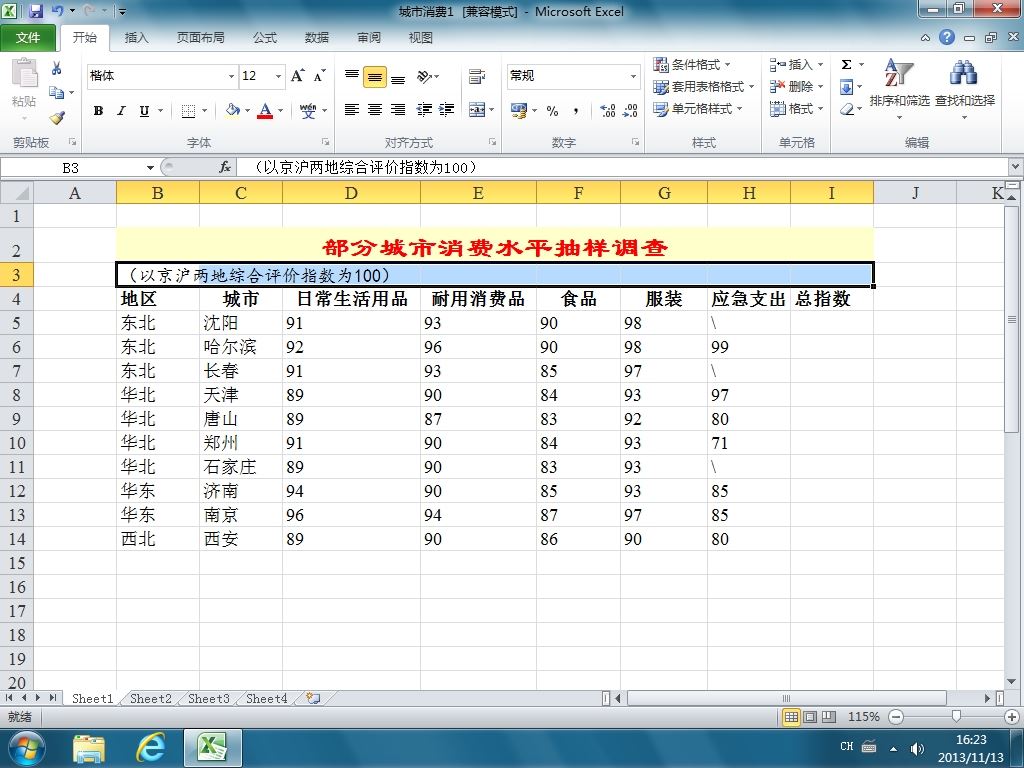Open the File (文件) tab
Viewport: 1024px width, 768px height.
click(x=28, y=38)
